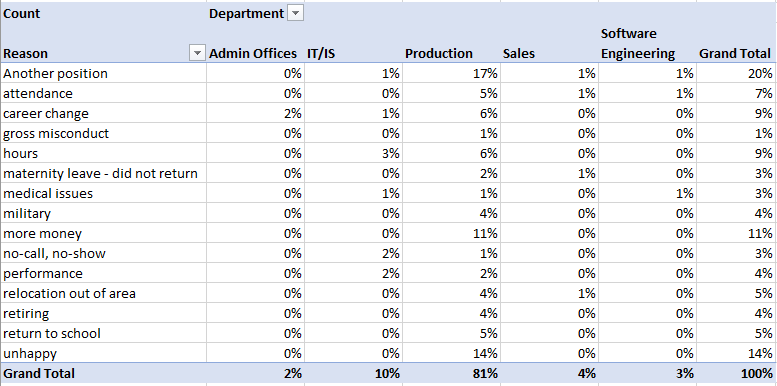Click Grand Total 5% in return to school row

[x=736, y=333]
